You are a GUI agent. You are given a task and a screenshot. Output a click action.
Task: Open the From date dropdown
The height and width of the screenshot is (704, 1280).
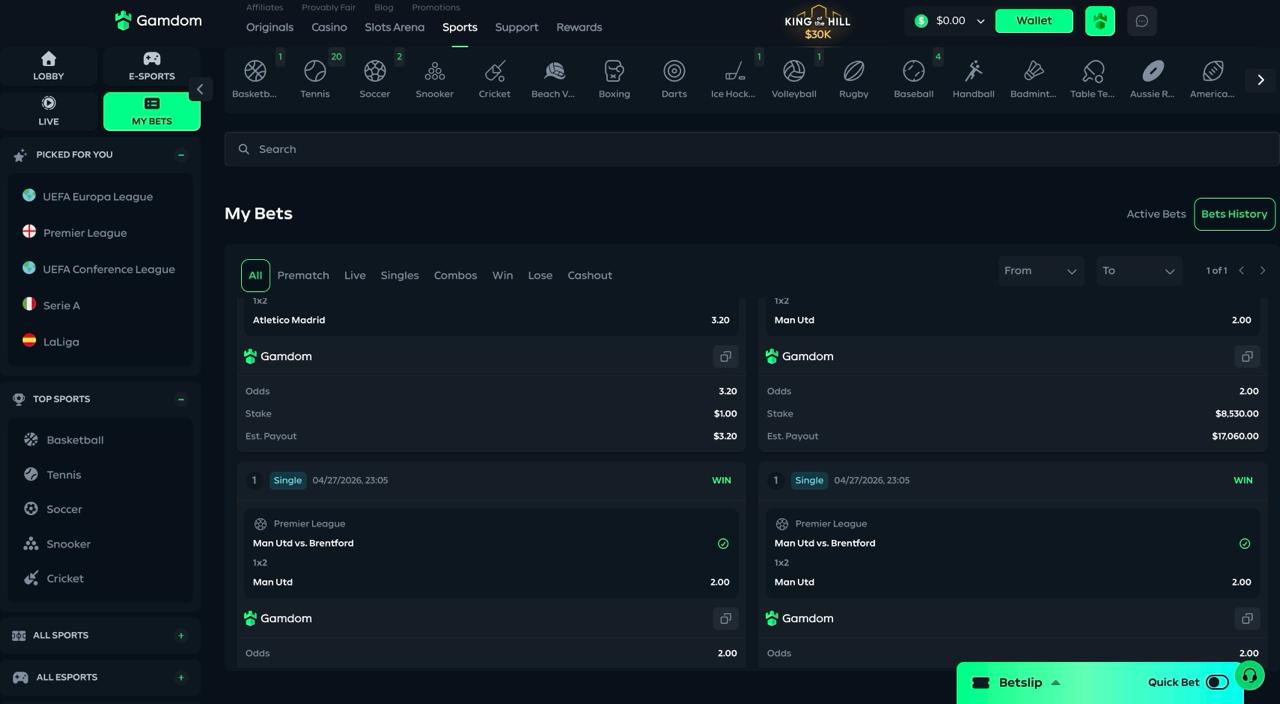click(1040, 271)
